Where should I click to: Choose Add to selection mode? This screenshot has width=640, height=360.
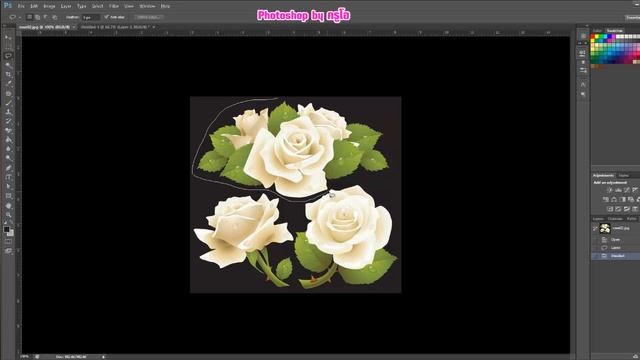tap(38, 17)
